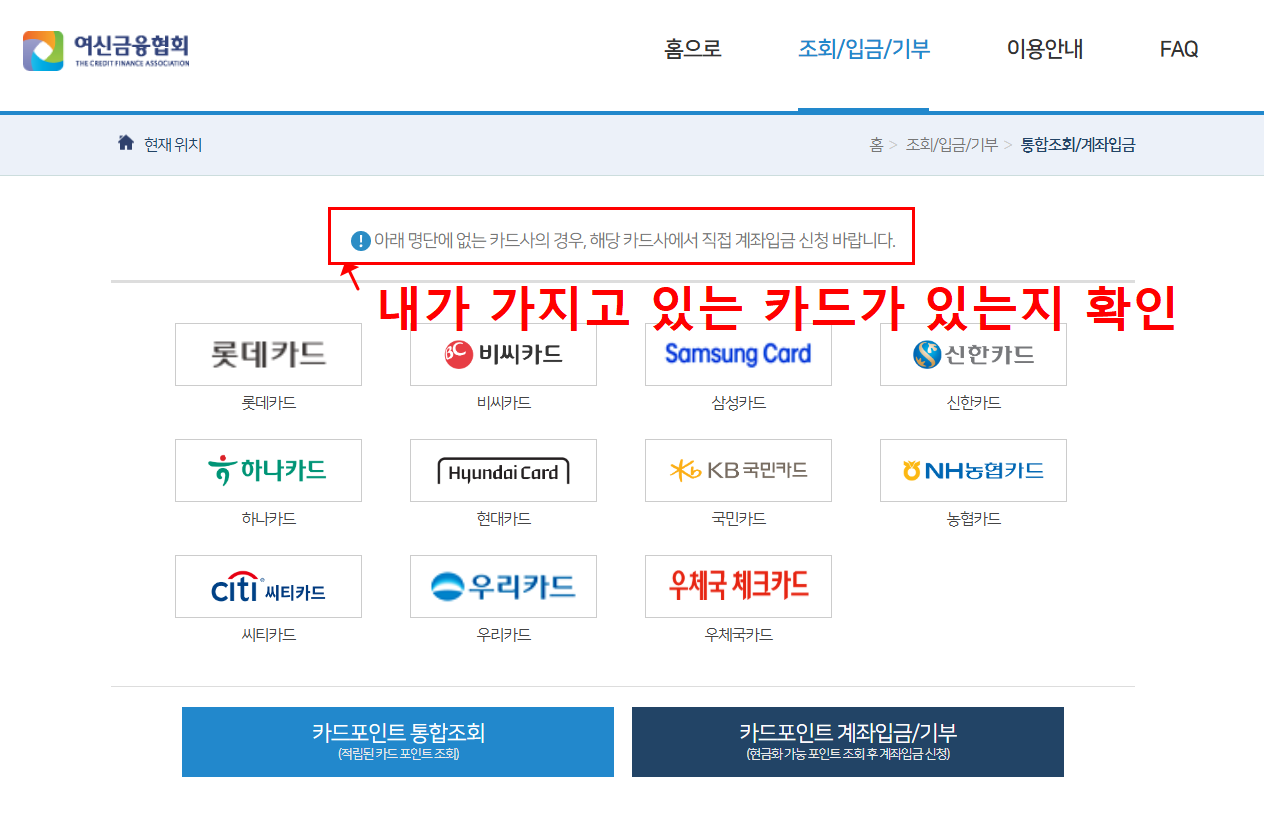1264x820 pixels.
Task: Select the KB국민카드 logo card
Action: pyautogui.click(x=738, y=470)
